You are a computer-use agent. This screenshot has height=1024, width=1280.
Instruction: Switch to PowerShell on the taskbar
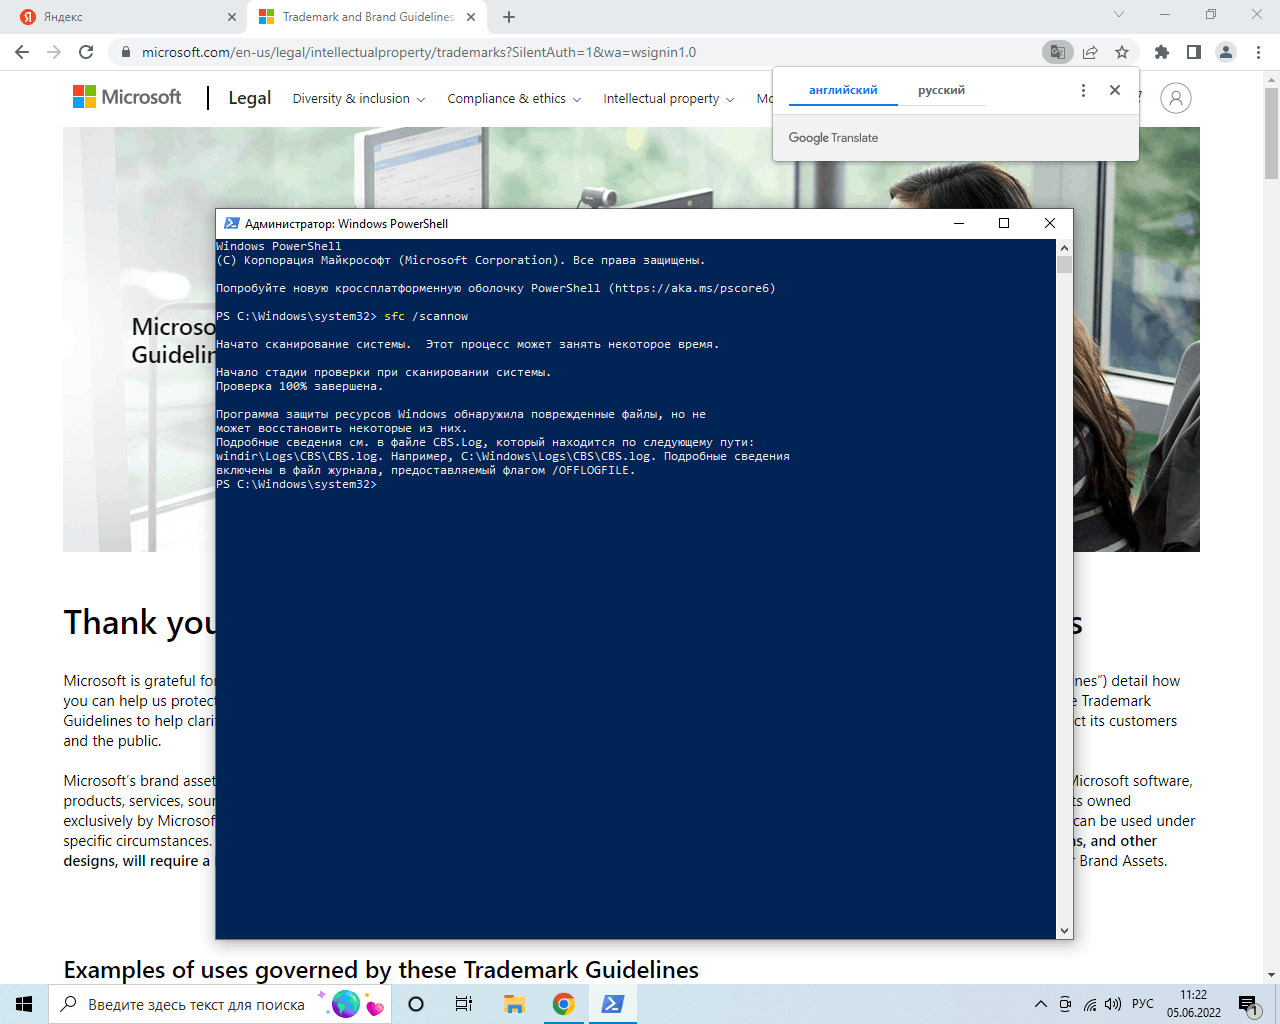pos(613,1004)
